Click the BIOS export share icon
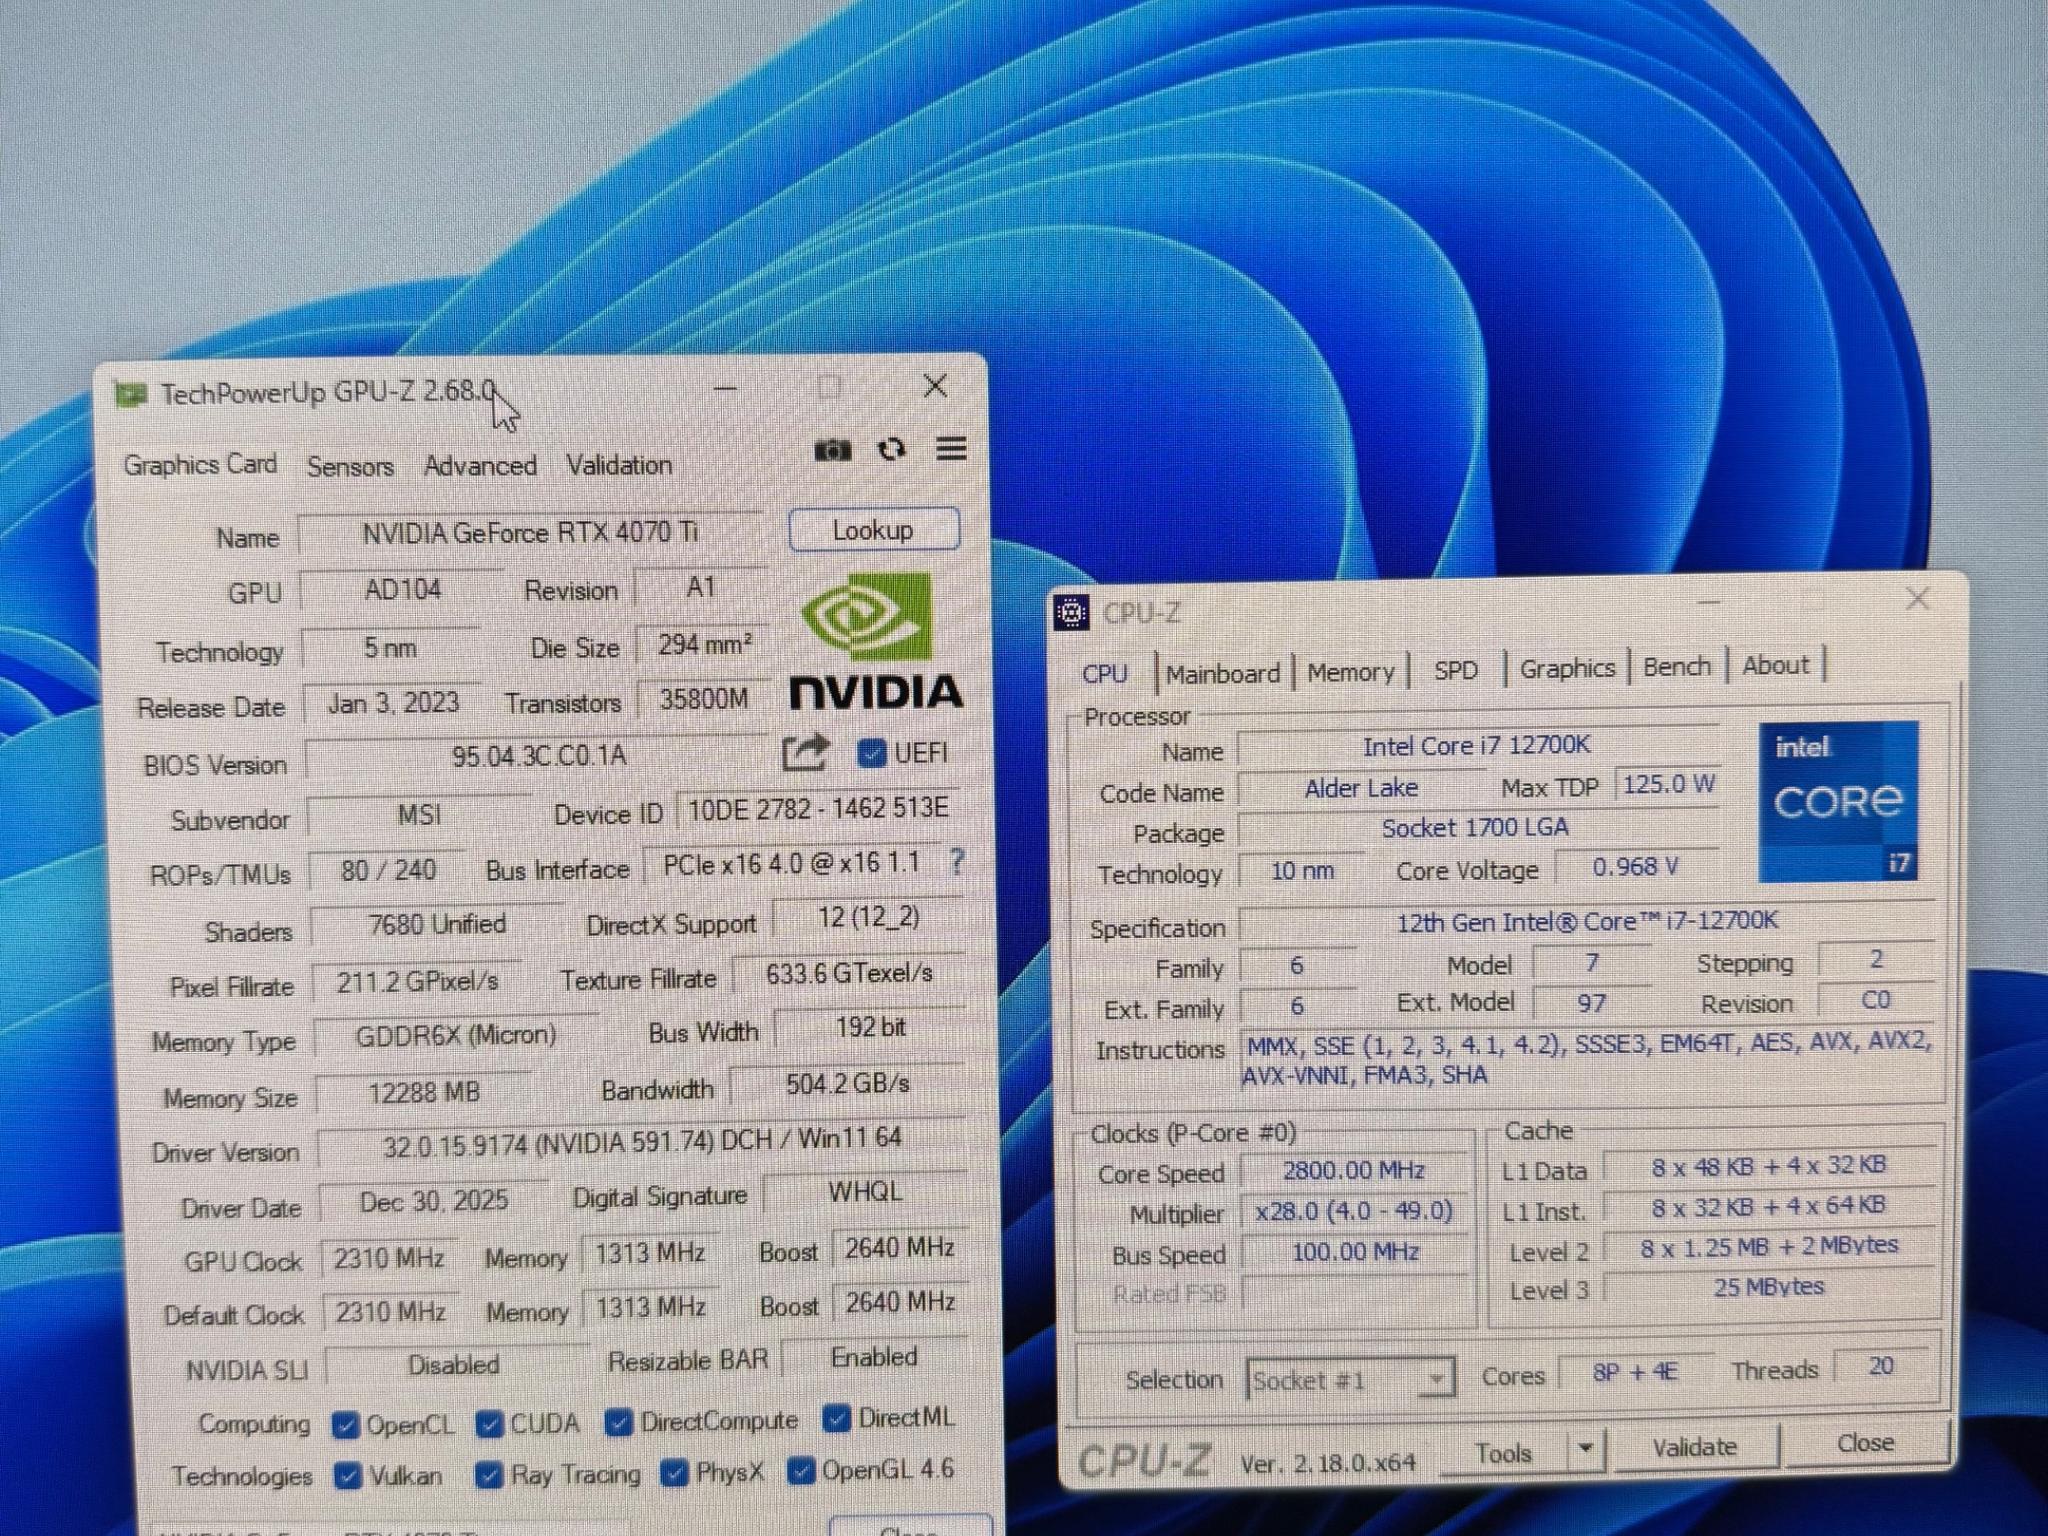Viewport: 2048px width, 1536px height. (x=805, y=752)
